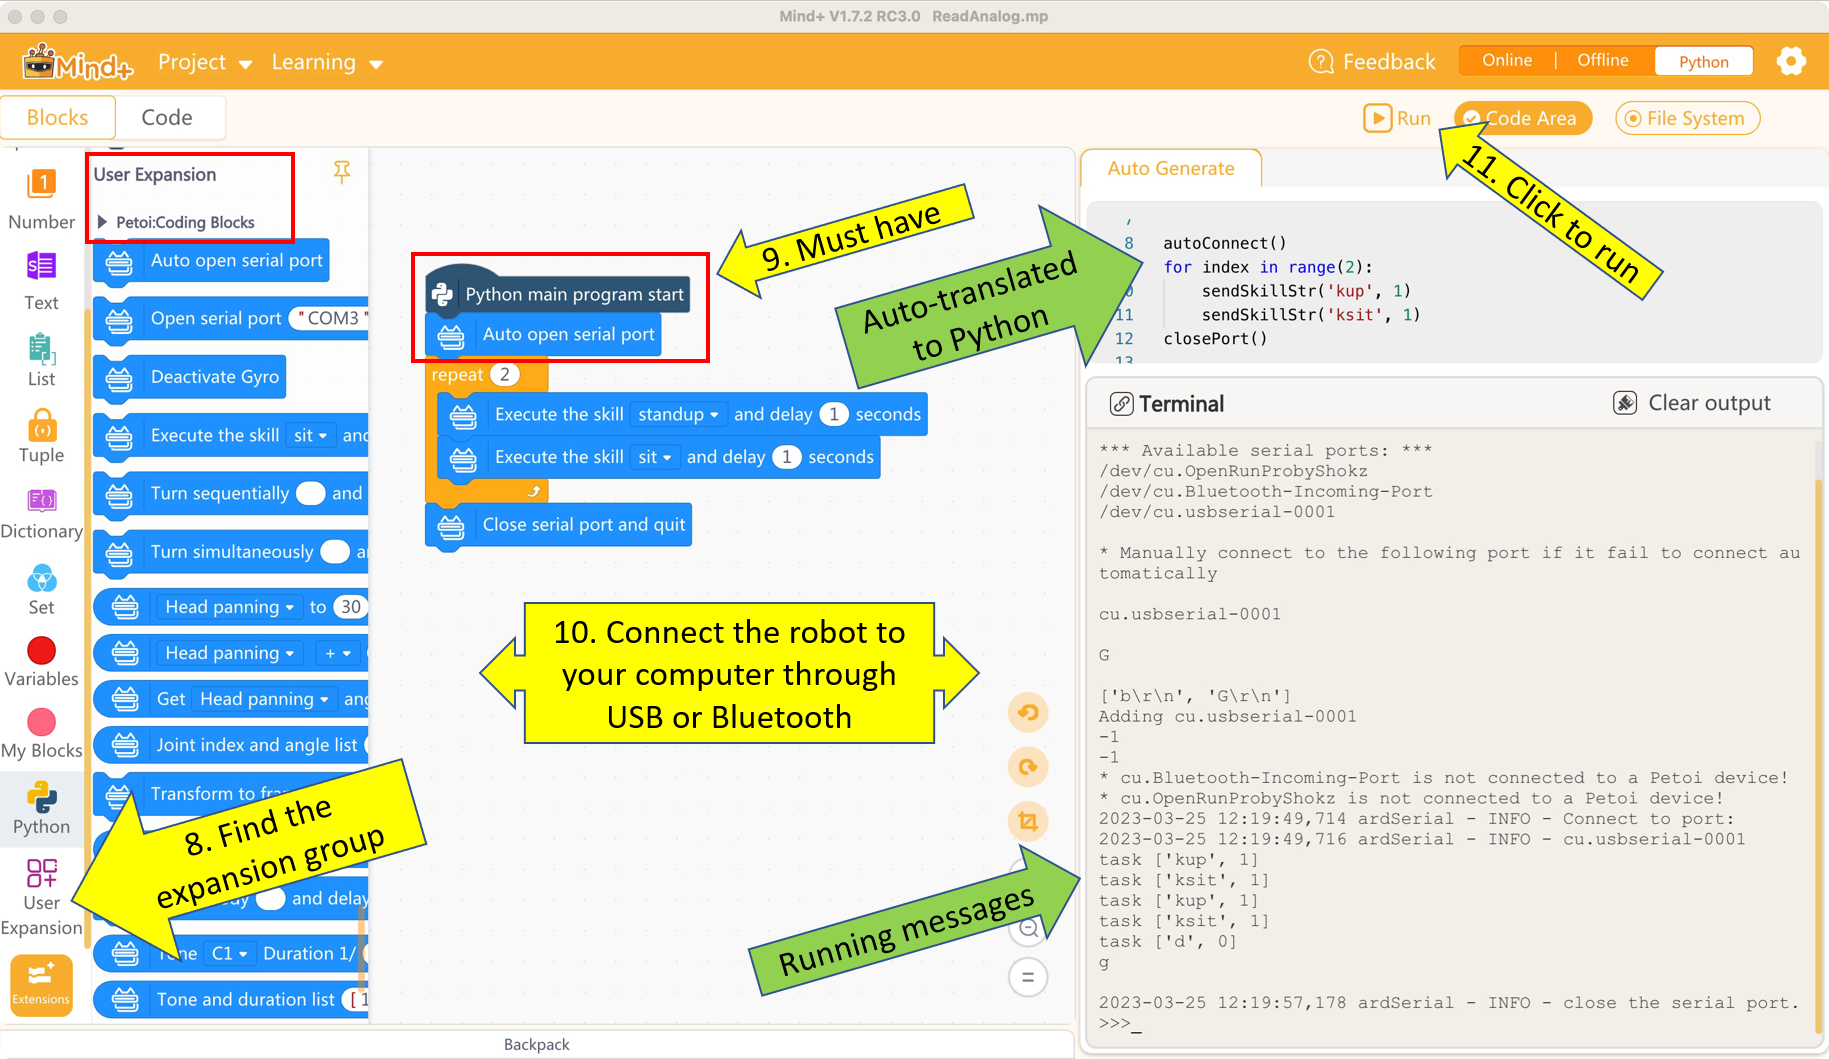
Task: Select the red Variables category swatch
Action: (41, 651)
